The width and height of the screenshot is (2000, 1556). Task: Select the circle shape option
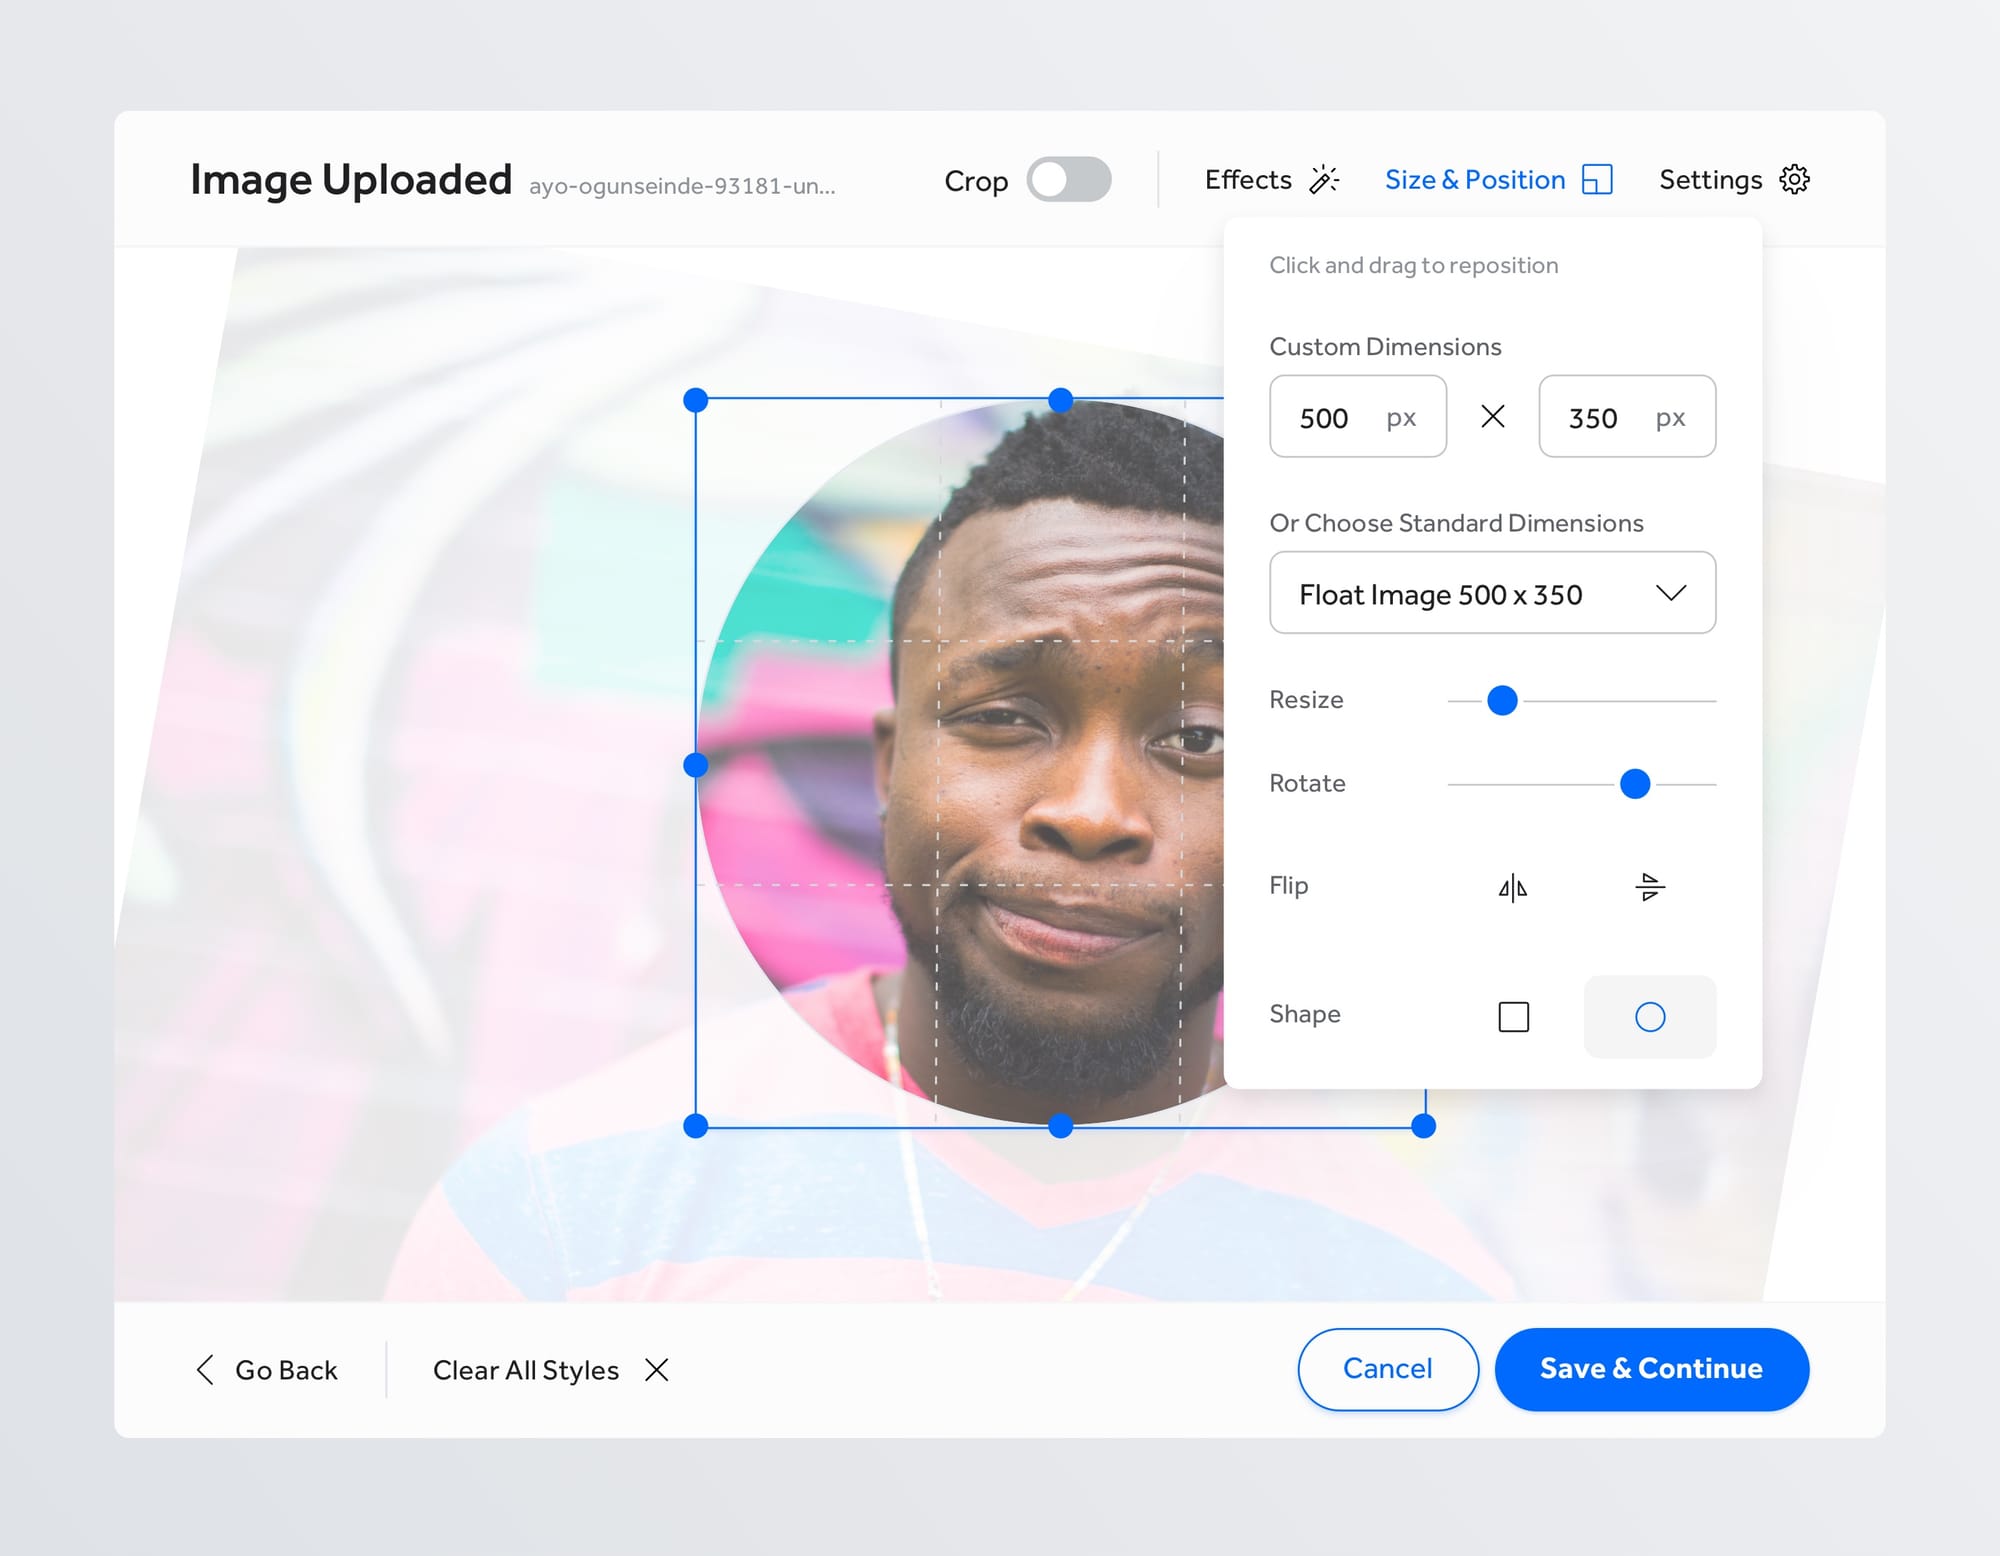tap(1649, 1017)
